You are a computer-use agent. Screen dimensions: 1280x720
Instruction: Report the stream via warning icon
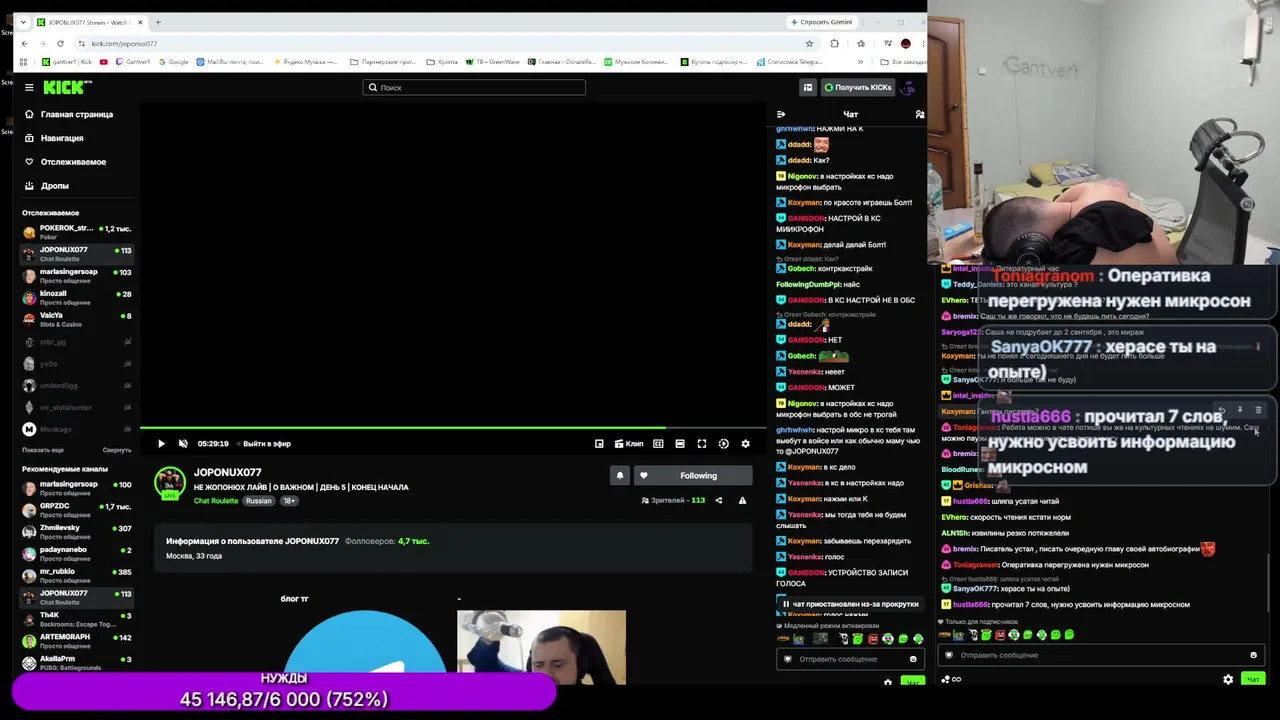[x=742, y=500]
